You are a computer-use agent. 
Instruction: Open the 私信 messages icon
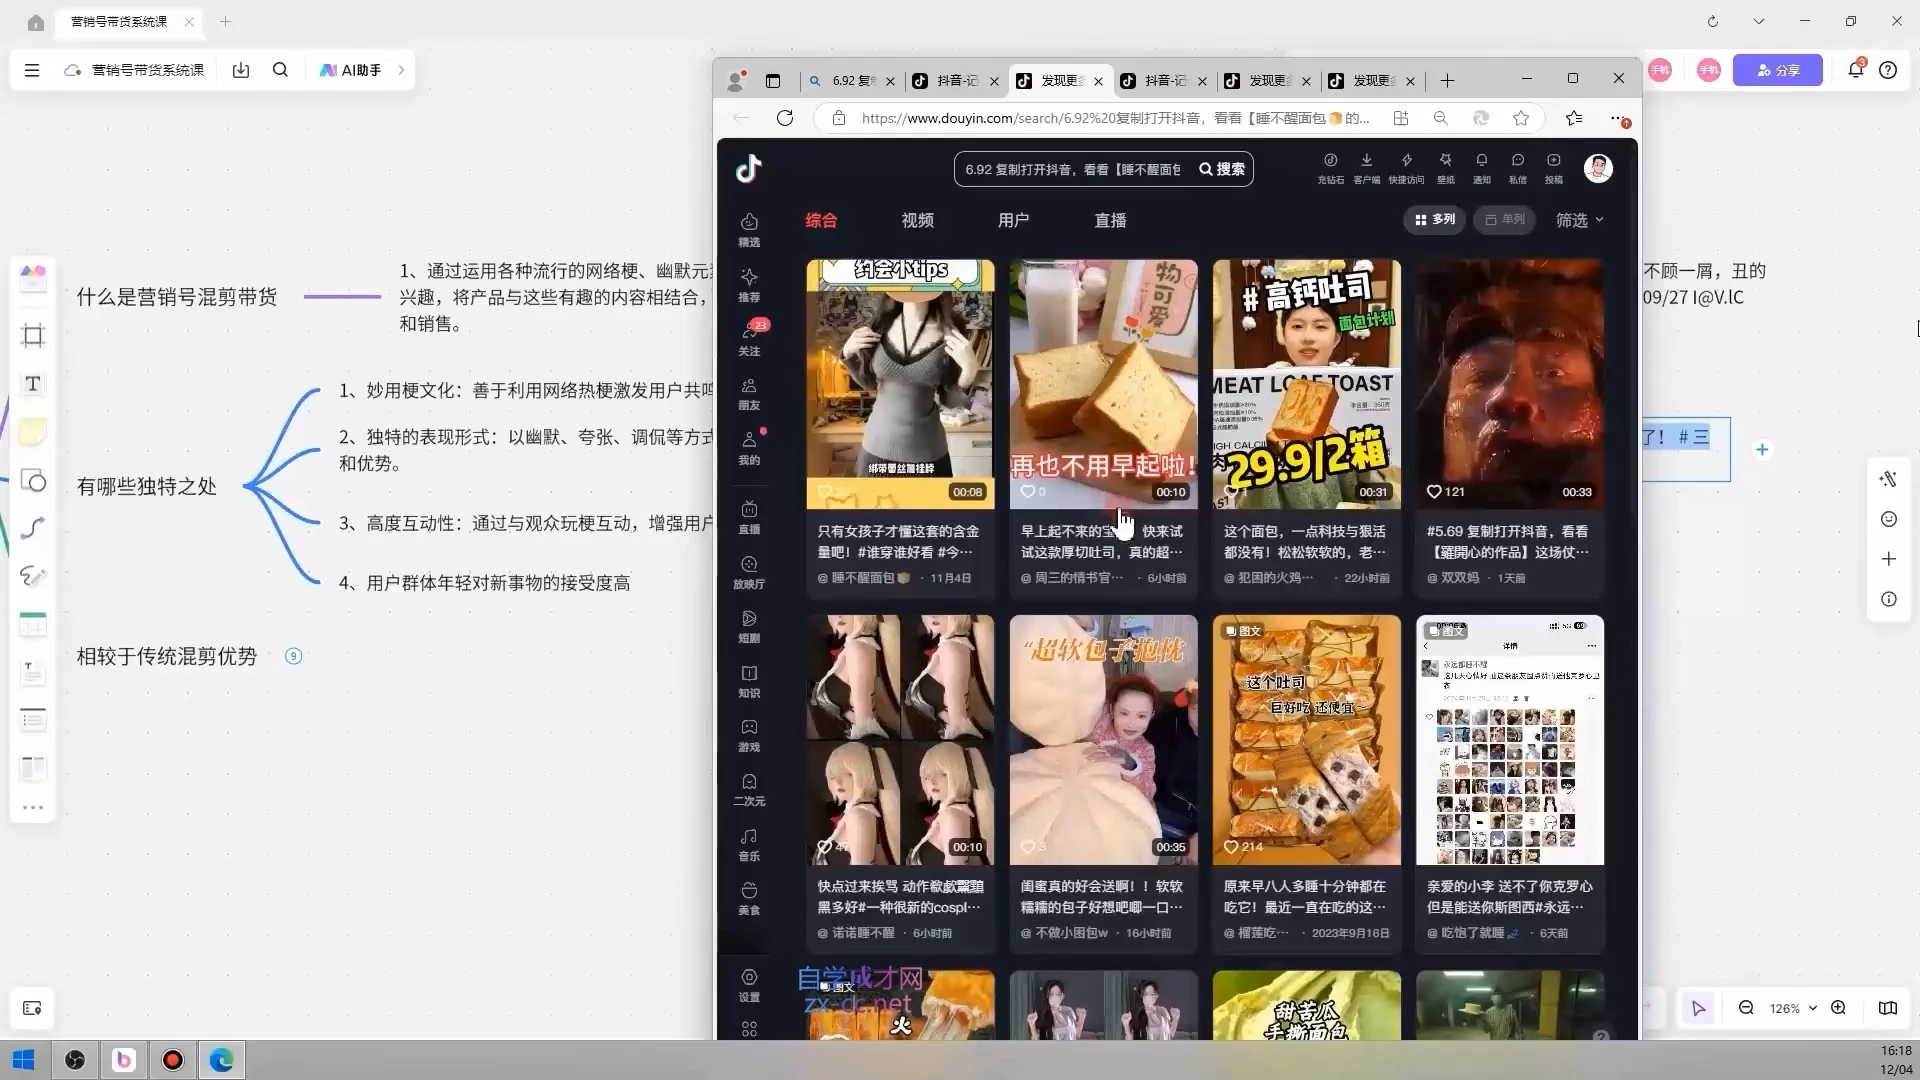tap(1517, 168)
